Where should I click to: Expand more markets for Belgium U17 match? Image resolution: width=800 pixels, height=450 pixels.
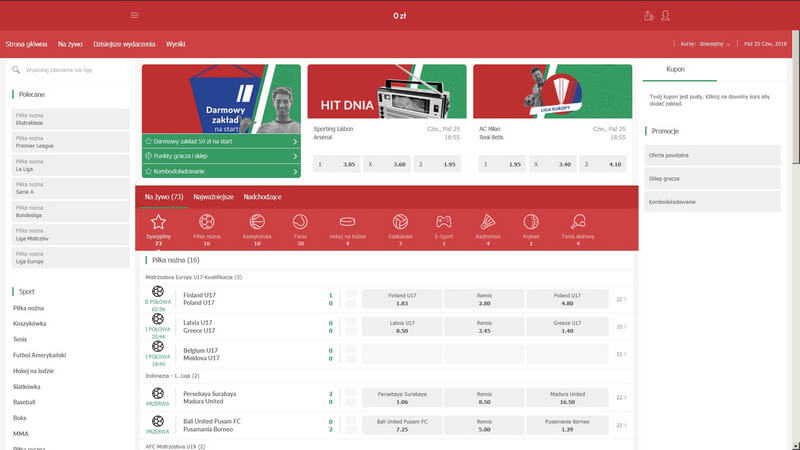point(621,355)
